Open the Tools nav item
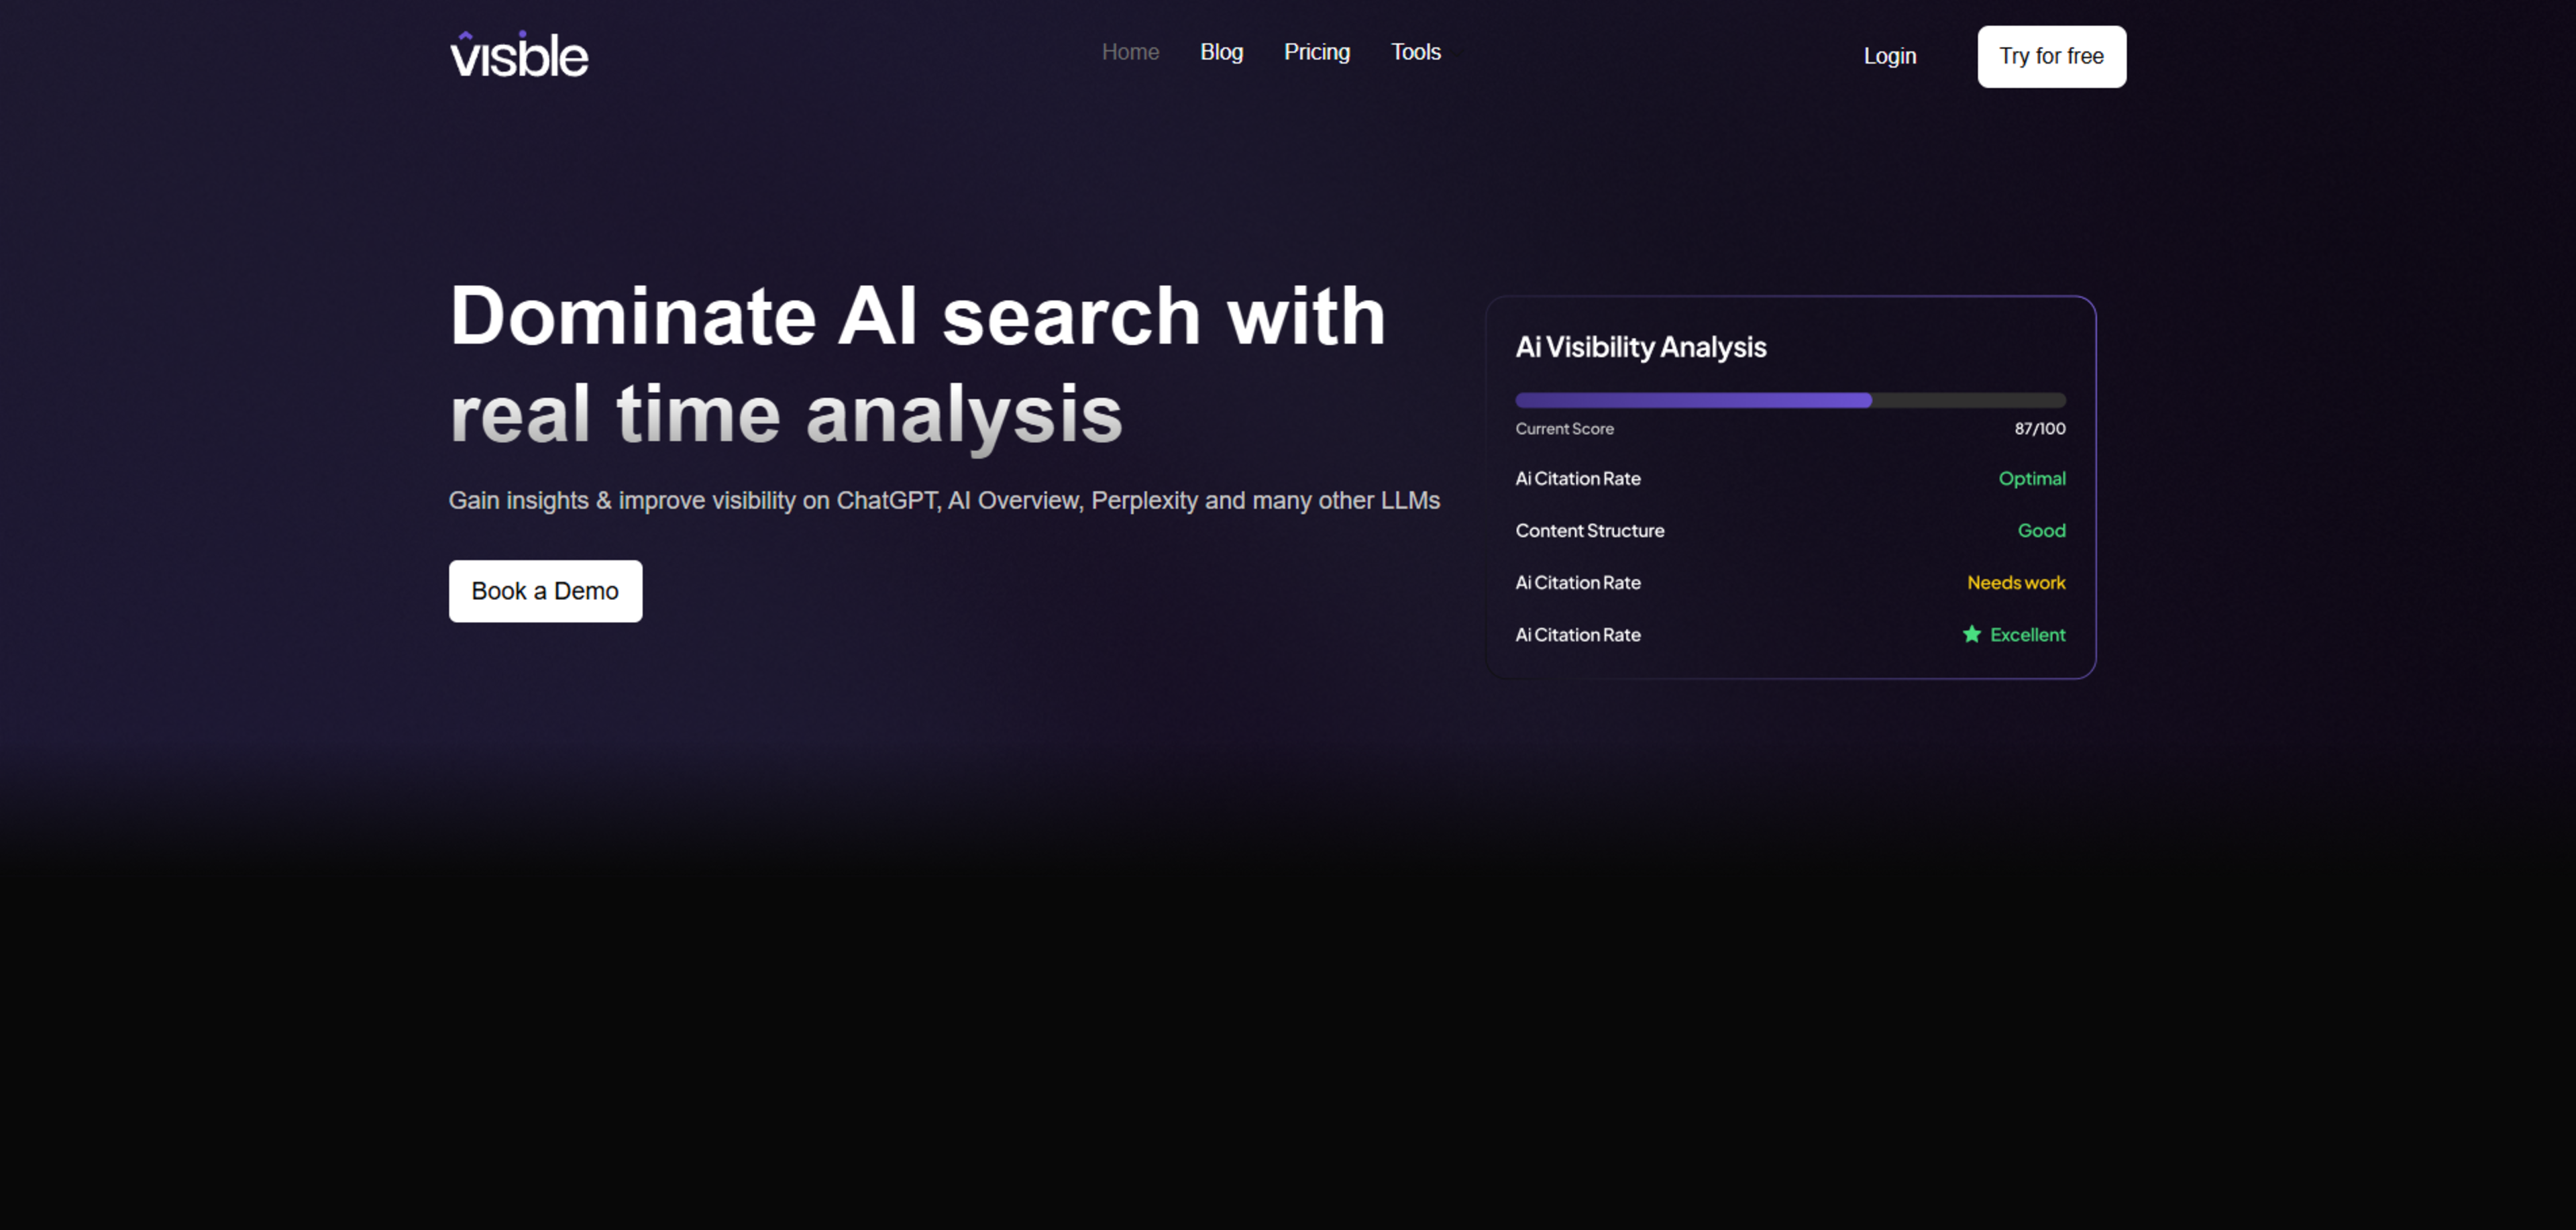 click(1415, 52)
